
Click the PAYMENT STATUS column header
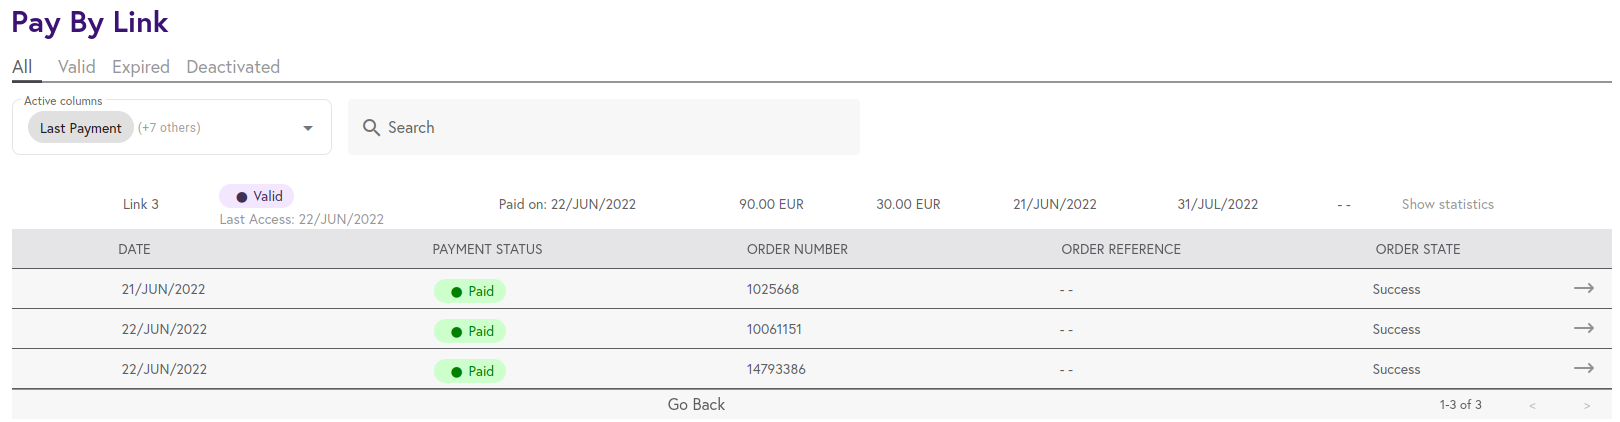[487, 249]
